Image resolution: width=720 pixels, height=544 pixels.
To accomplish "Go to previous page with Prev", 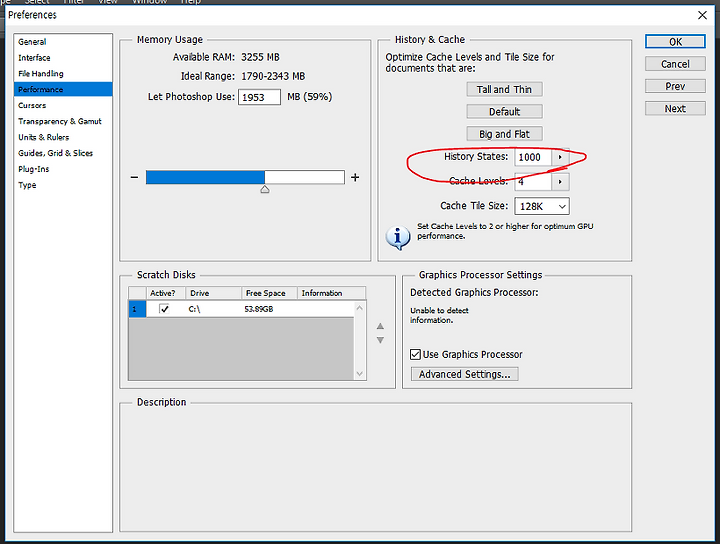I will tap(675, 86).
